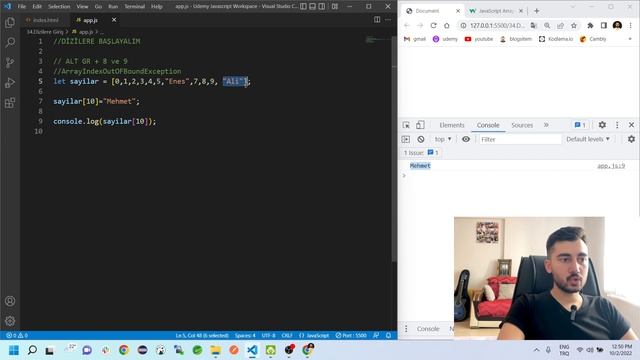Screen dimensions: 640x360
Task: Open the Run and Debug view
Action: pyautogui.click(x=10, y=82)
